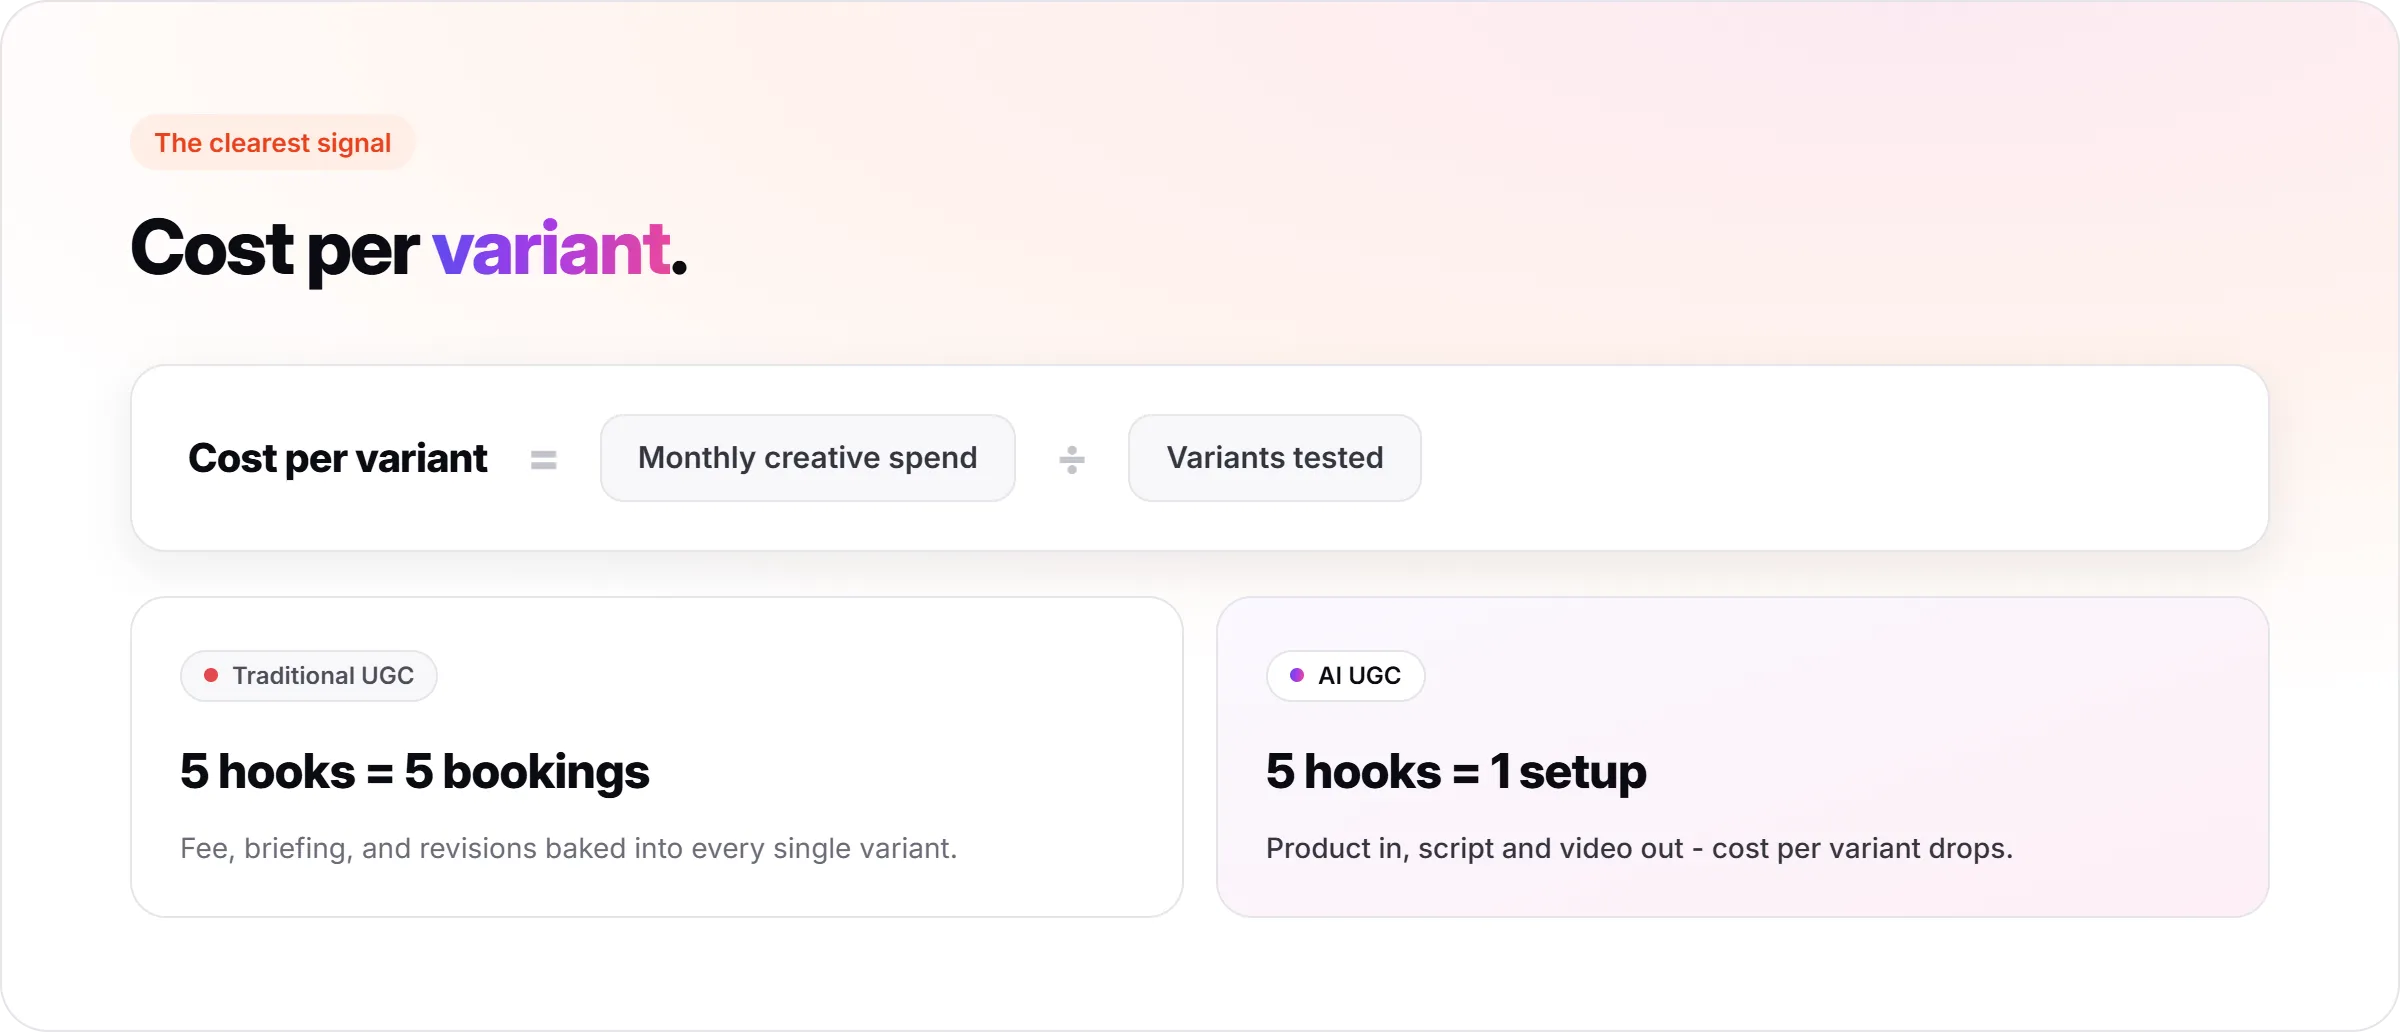Click the division symbol in the formula

click(1071, 459)
